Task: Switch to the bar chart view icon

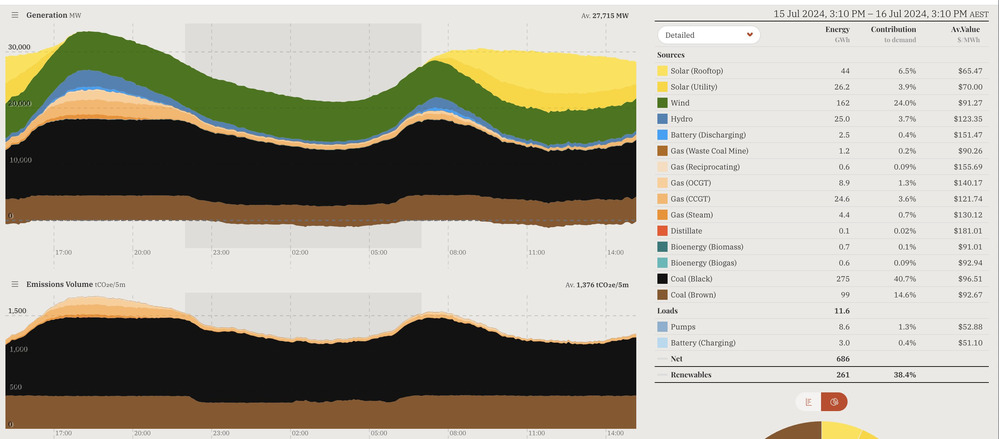Action: click(808, 401)
